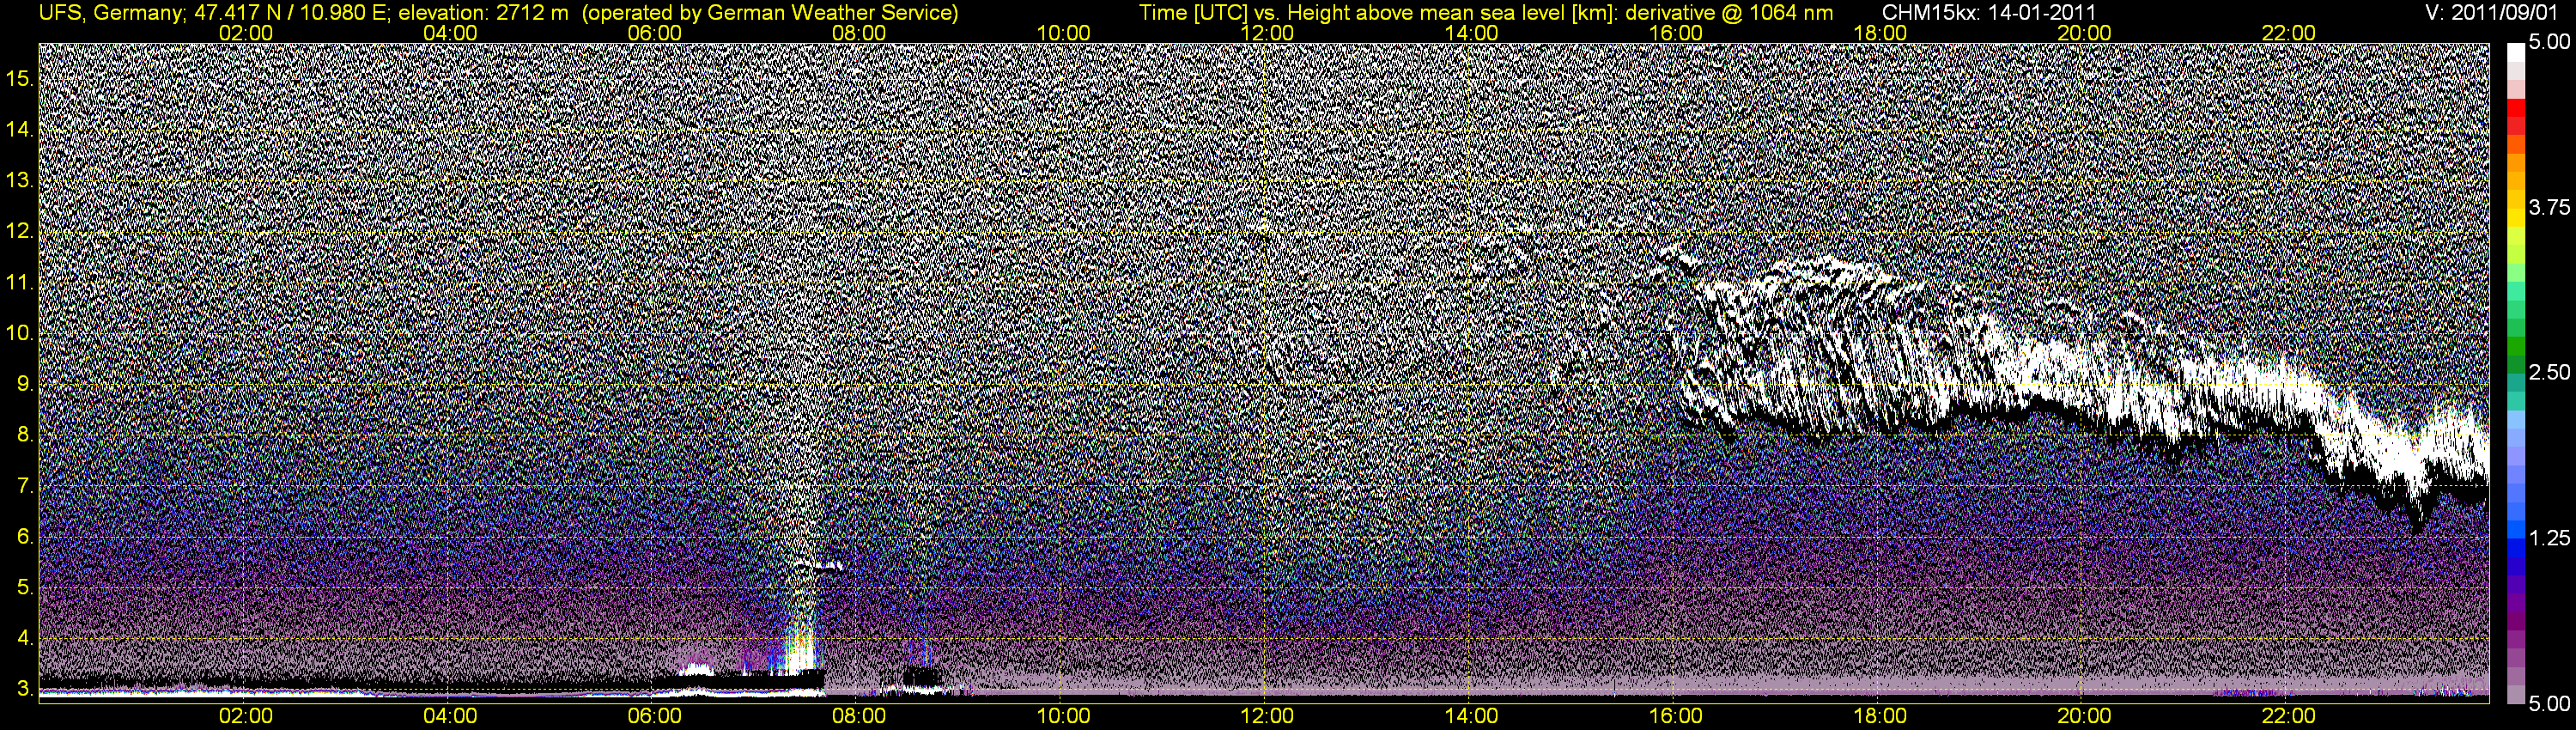Click the 1.25 colorbar value
2576x730 pixels.
pos(2549,538)
